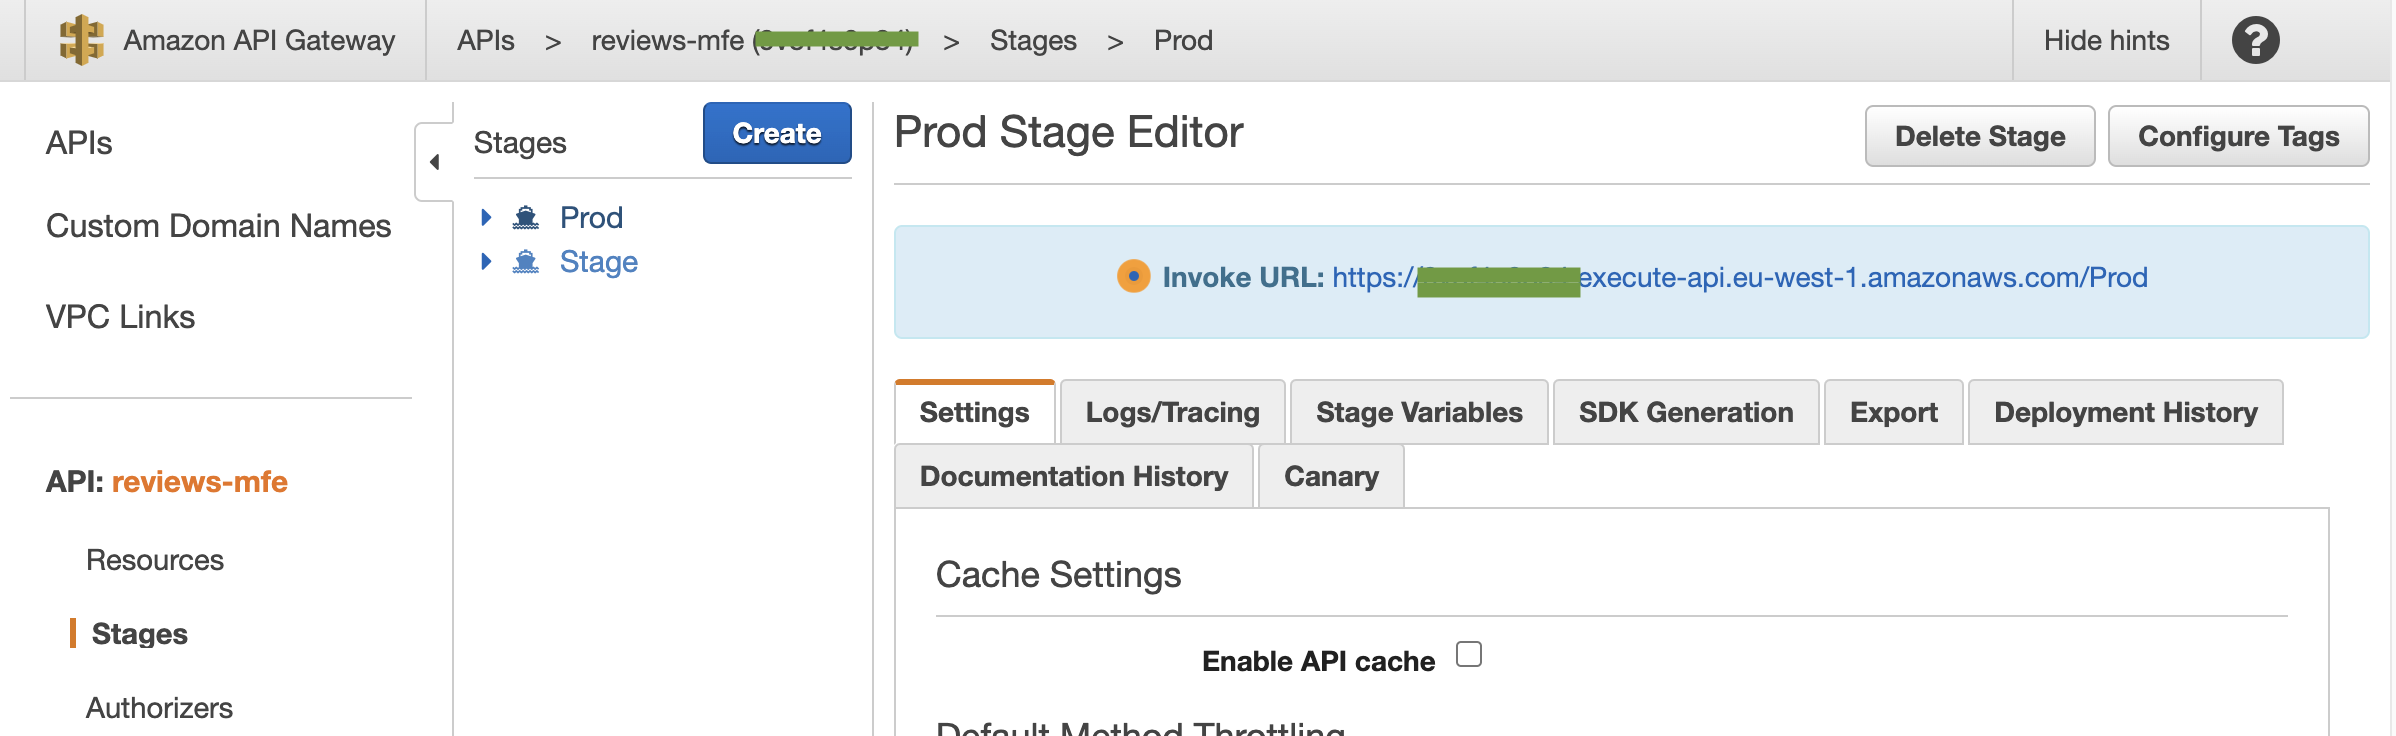Enable the API cache checkbox
This screenshot has width=2396, height=736.
coord(1468,655)
